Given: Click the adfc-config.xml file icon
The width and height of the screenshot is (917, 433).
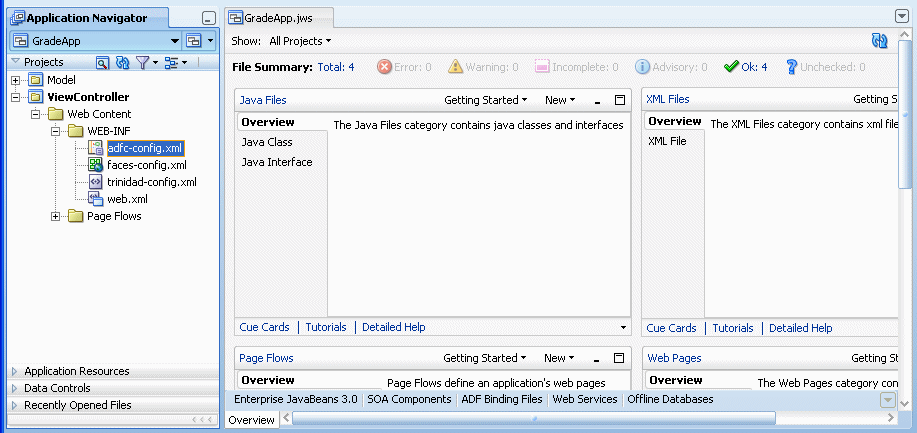Looking at the screenshot, I should 95,147.
